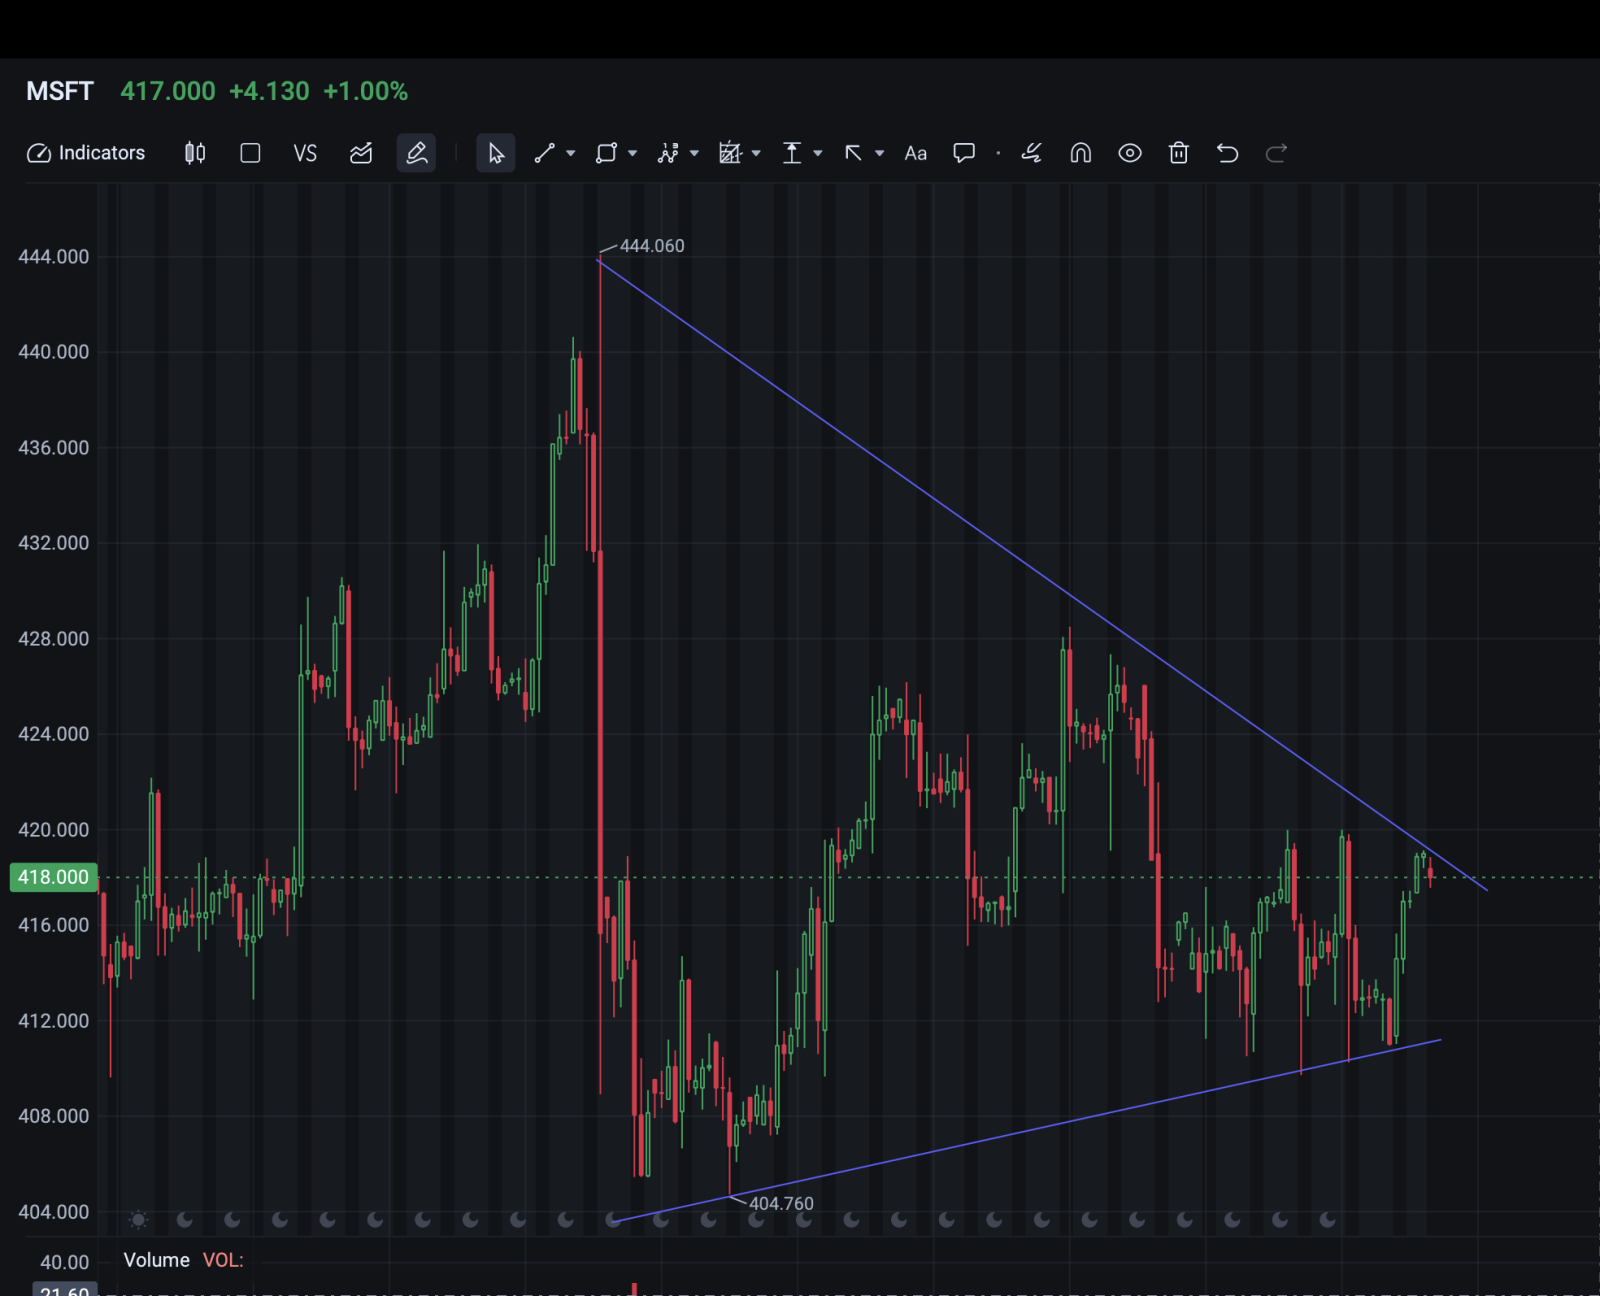This screenshot has width=1600, height=1296.
Task: Click the MSFT ticker symbol
Action: (x=60, y=91)
